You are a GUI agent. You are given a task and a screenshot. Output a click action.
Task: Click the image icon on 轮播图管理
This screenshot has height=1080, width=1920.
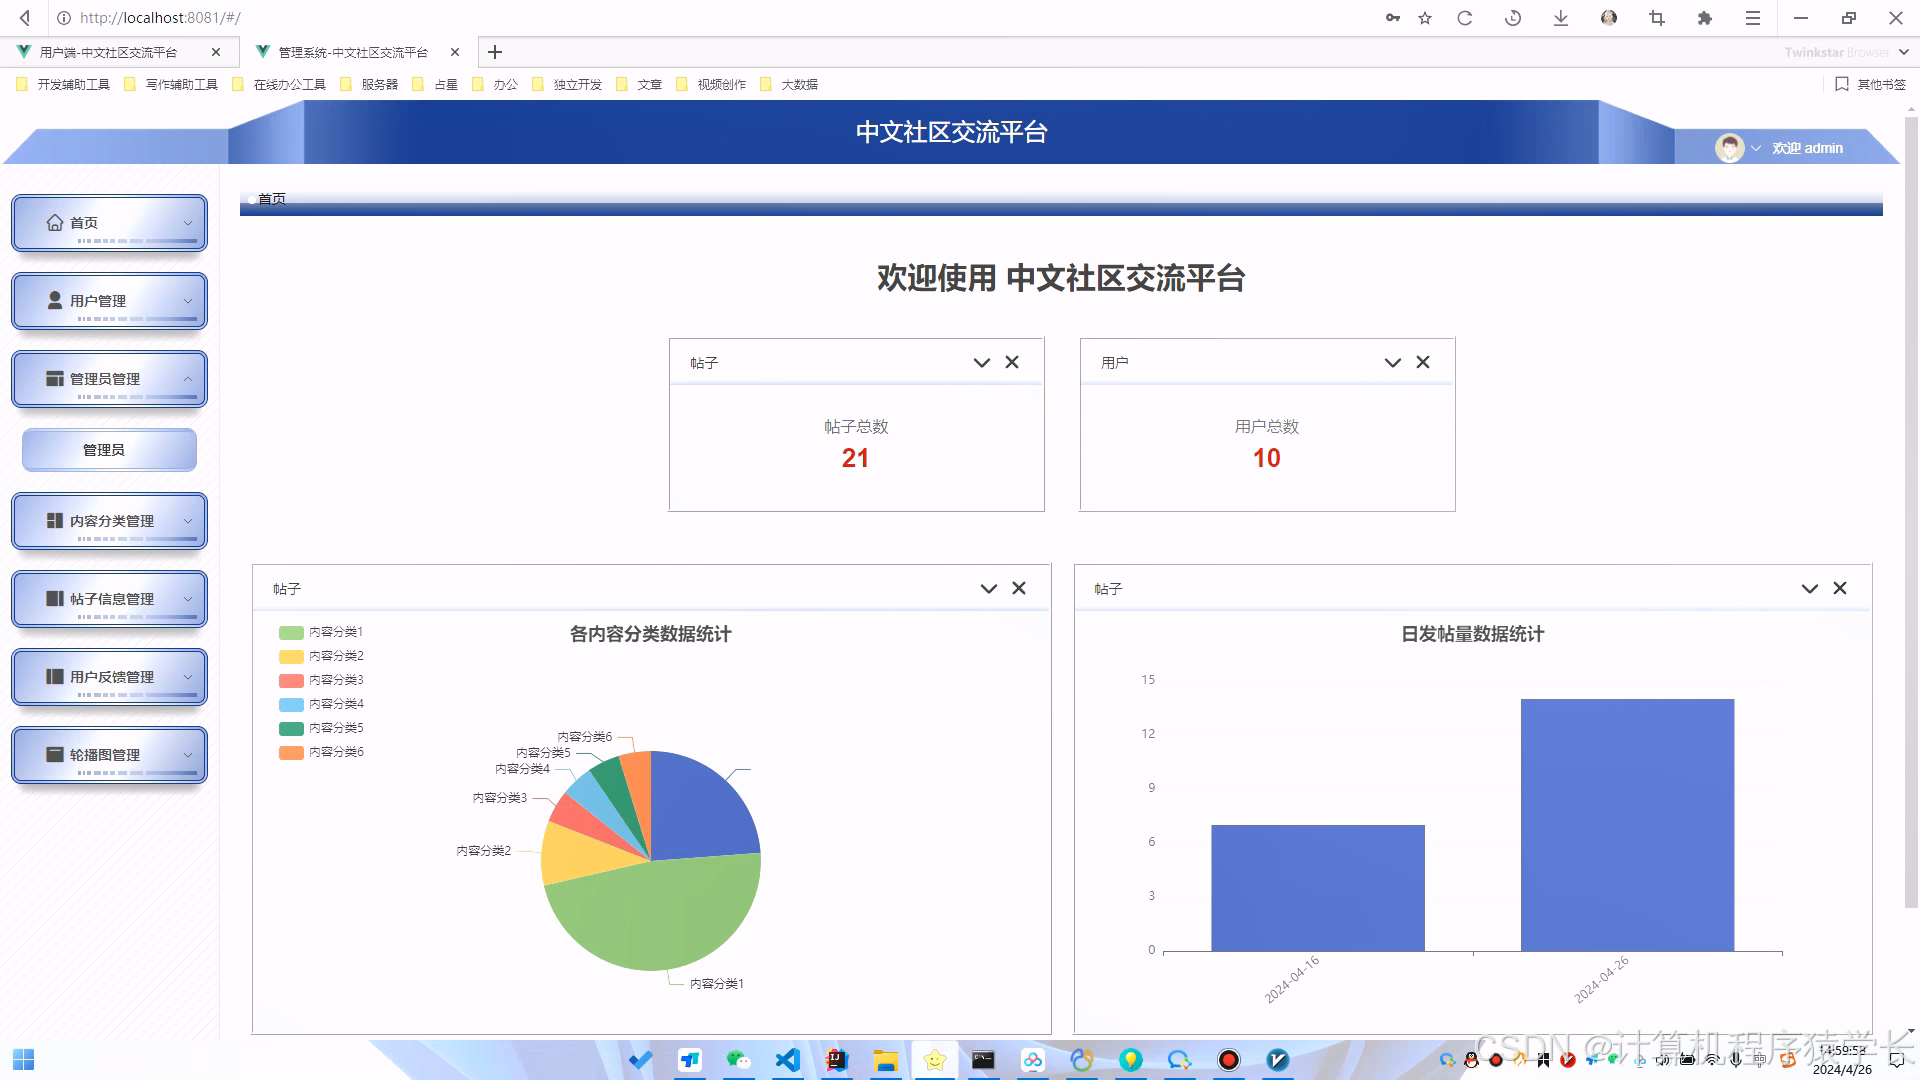click(x=55, y=754)
